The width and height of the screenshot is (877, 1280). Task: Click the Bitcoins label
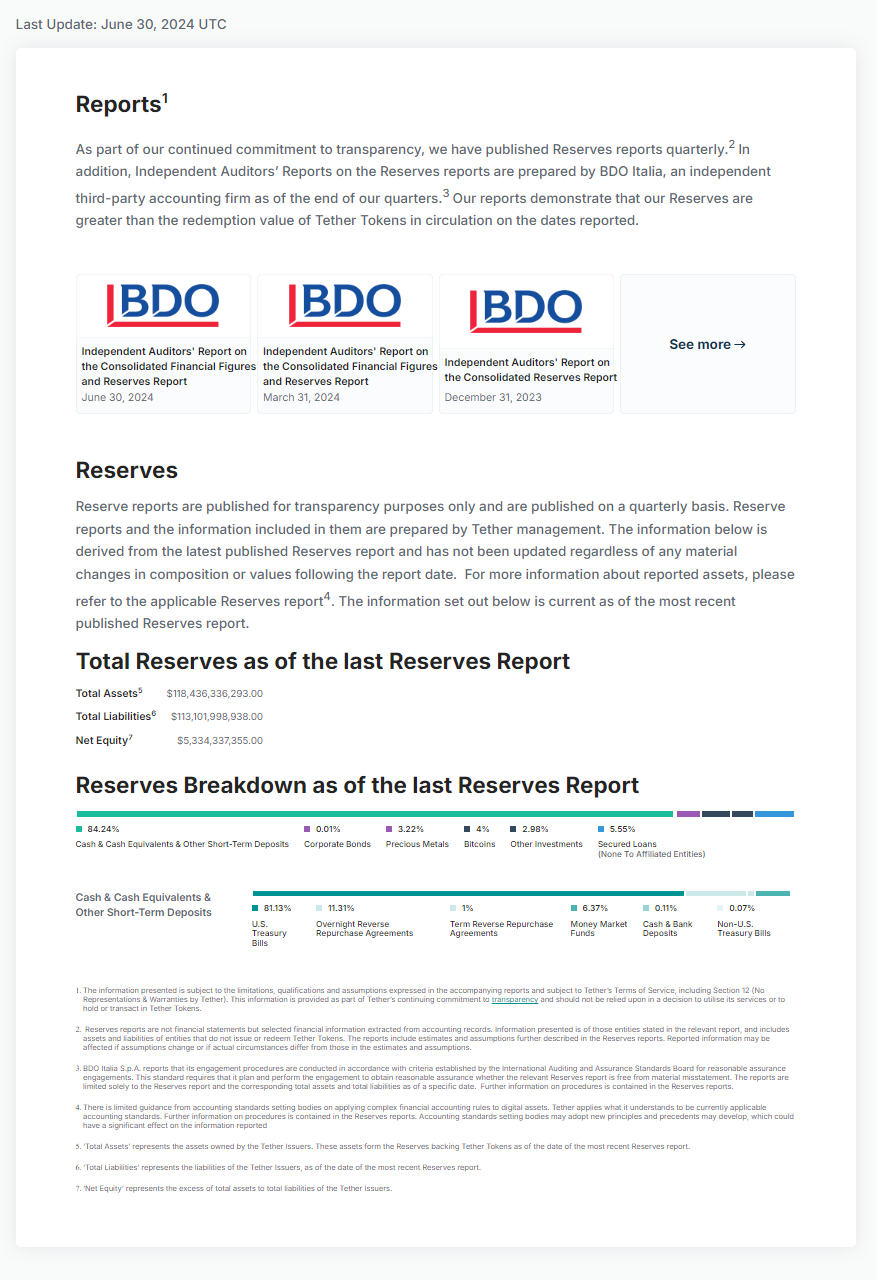[x=479, y=844]
